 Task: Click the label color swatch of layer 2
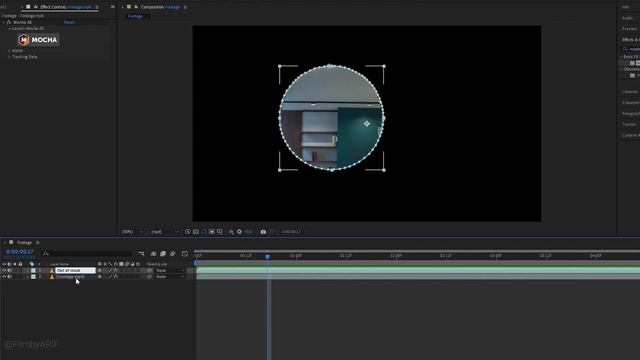point(33,277)
